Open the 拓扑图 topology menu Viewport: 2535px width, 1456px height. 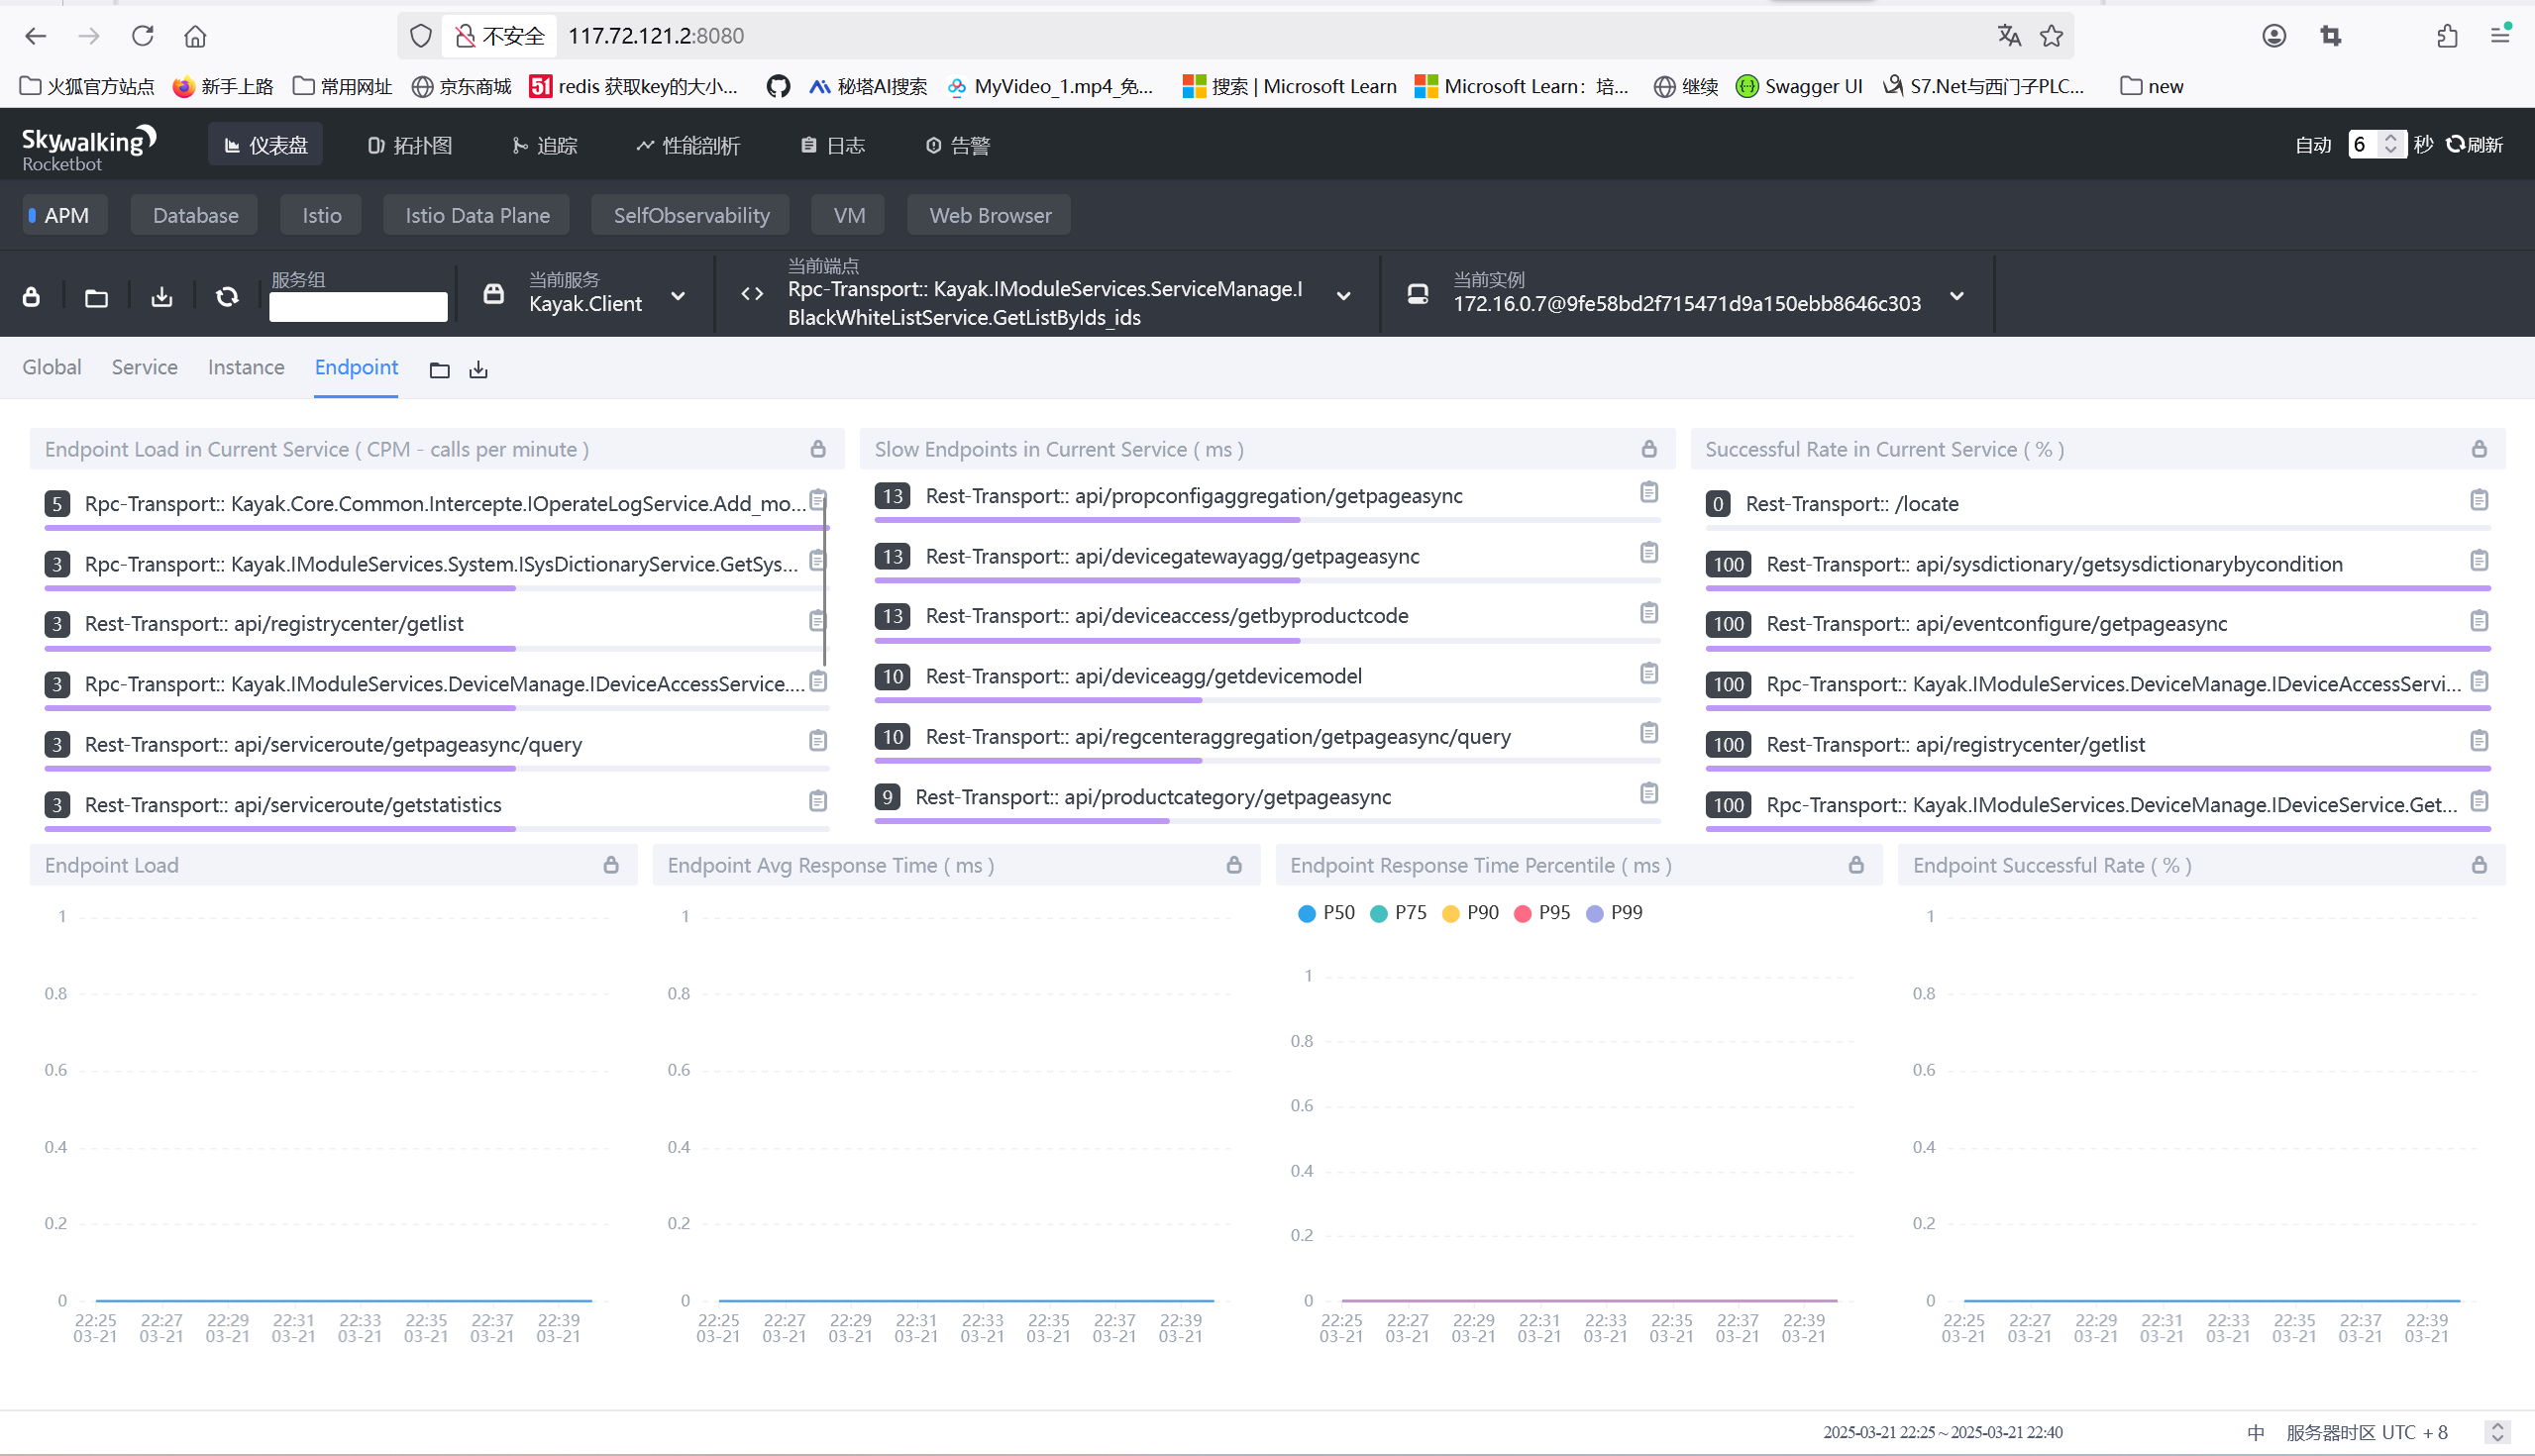tap(410, 145)
